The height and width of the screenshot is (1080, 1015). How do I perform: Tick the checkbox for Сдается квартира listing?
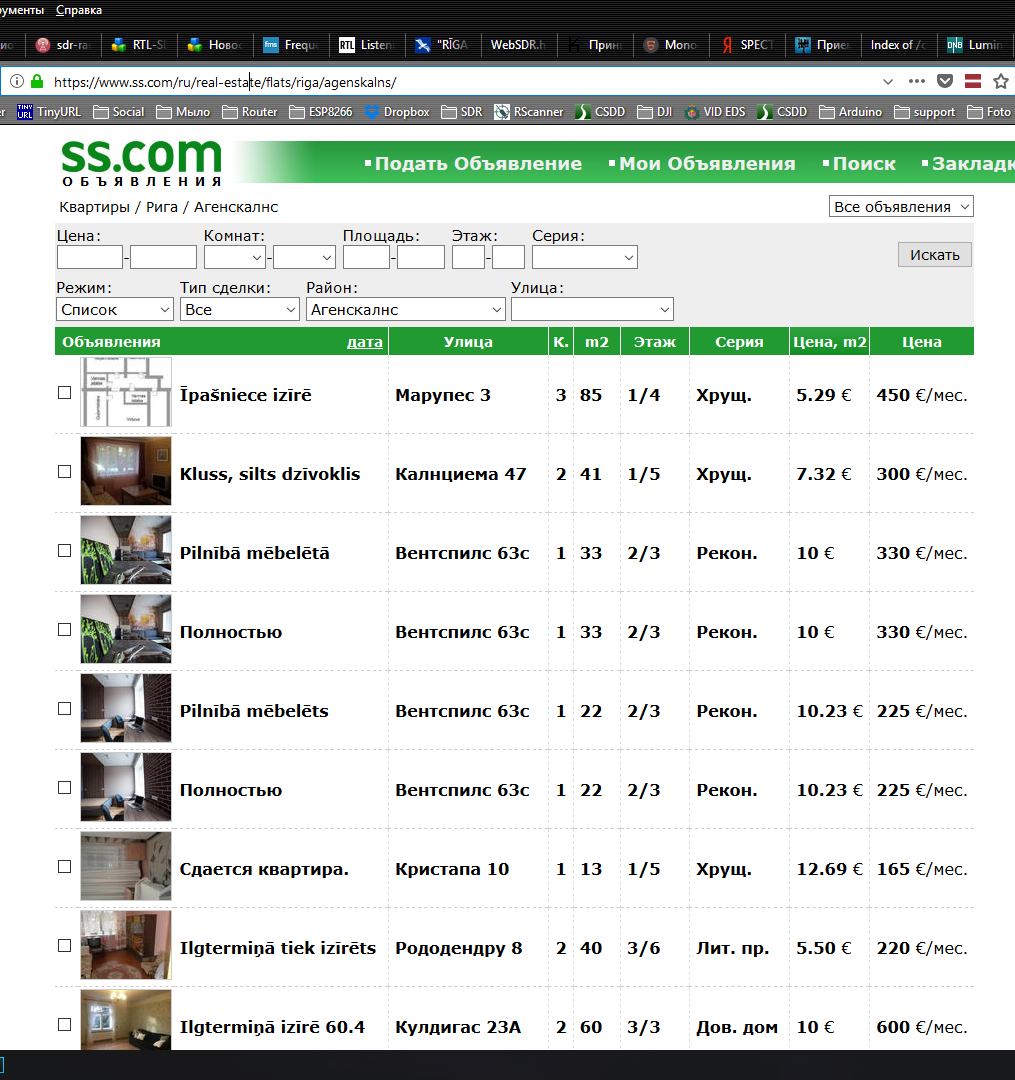(x=65, y=866)
